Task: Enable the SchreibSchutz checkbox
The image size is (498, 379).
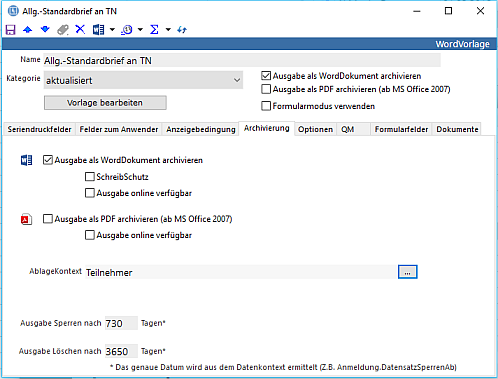Action: pyautogui.click(x=90, y=177)
